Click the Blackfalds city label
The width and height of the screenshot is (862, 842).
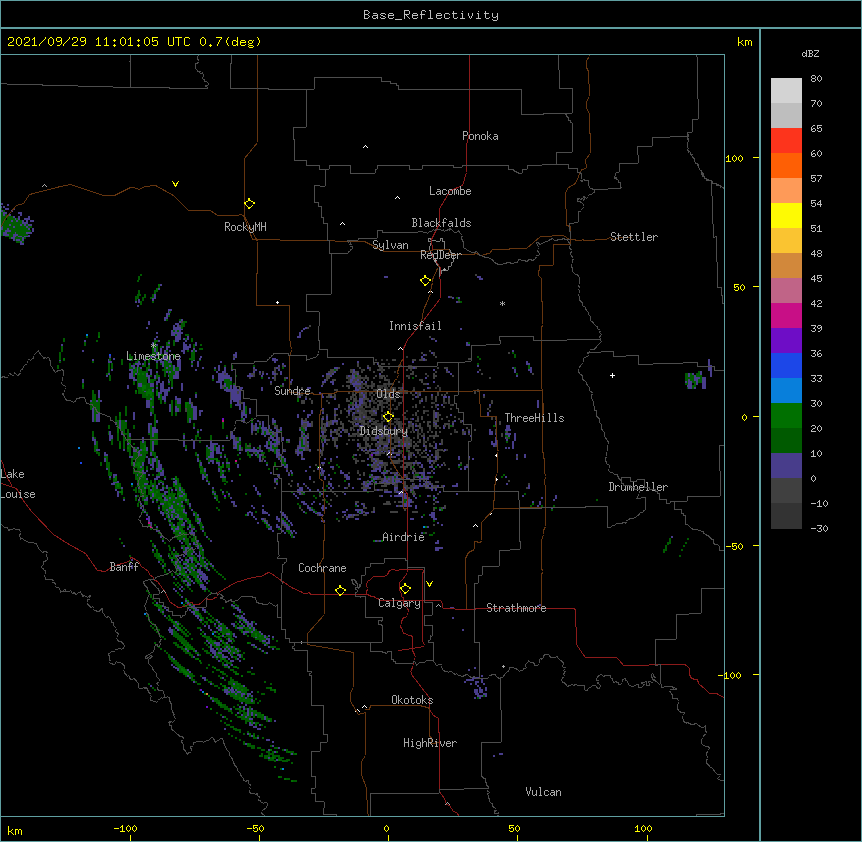441,223
